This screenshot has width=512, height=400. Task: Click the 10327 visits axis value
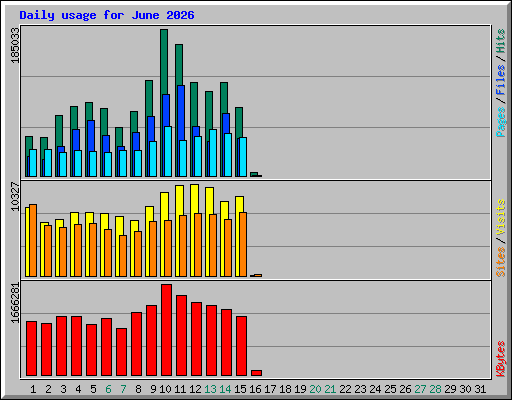tap(15, 196)
